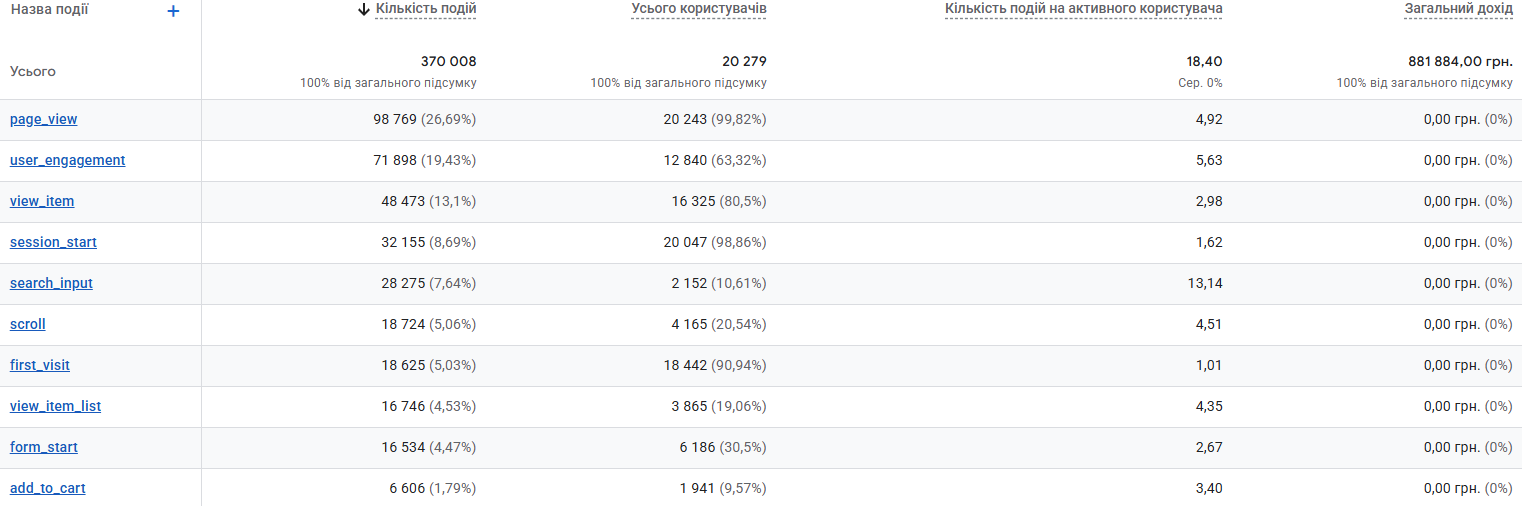The width and height of the screenshot is (1522, 506).
Task: Sort by Загальний дохід column header
Action: tap(1458, 10)
